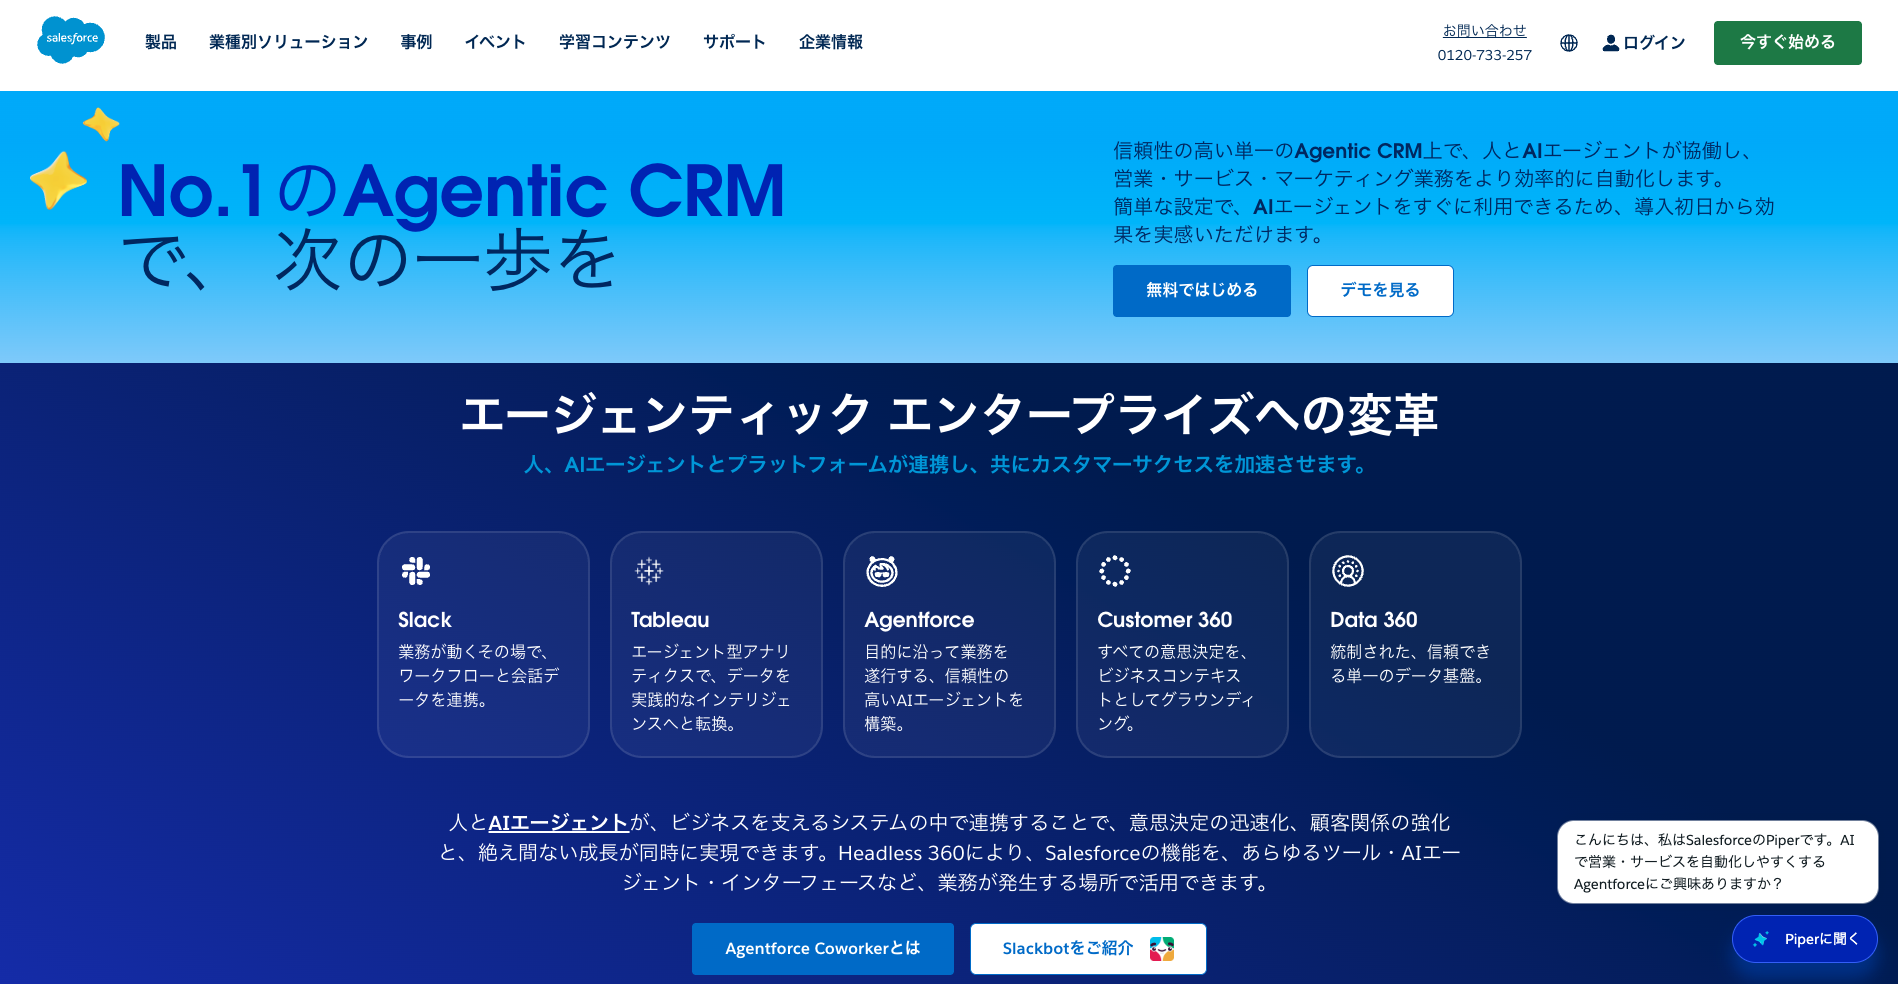
Task: Open the 企業情報 menu
Action: click(x=831, y=42)
